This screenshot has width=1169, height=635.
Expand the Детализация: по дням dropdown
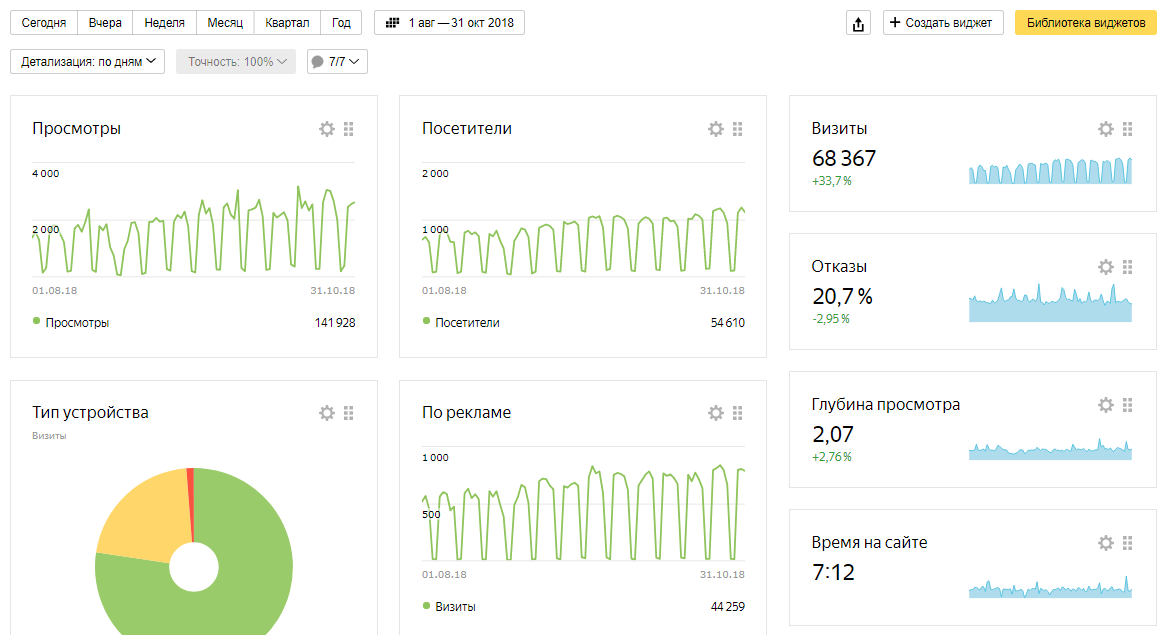(87, 62)
